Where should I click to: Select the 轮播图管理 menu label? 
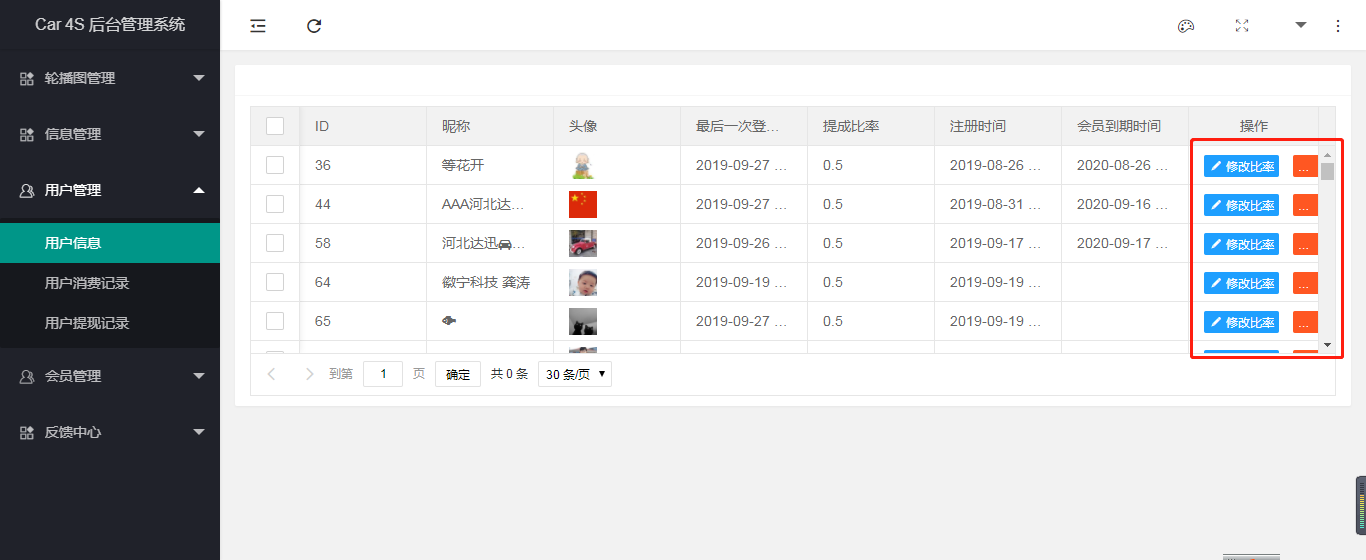[x=80, y=78]
